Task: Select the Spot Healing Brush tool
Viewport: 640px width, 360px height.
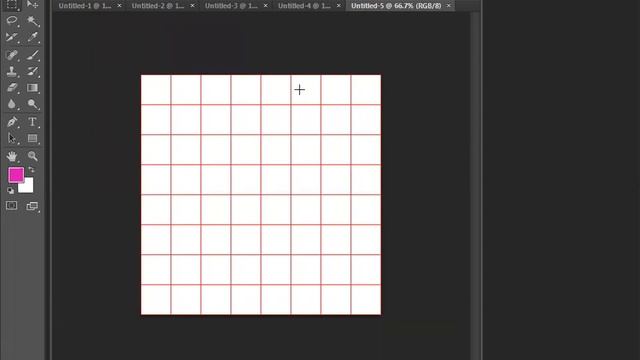Action: tap(11, 55)
